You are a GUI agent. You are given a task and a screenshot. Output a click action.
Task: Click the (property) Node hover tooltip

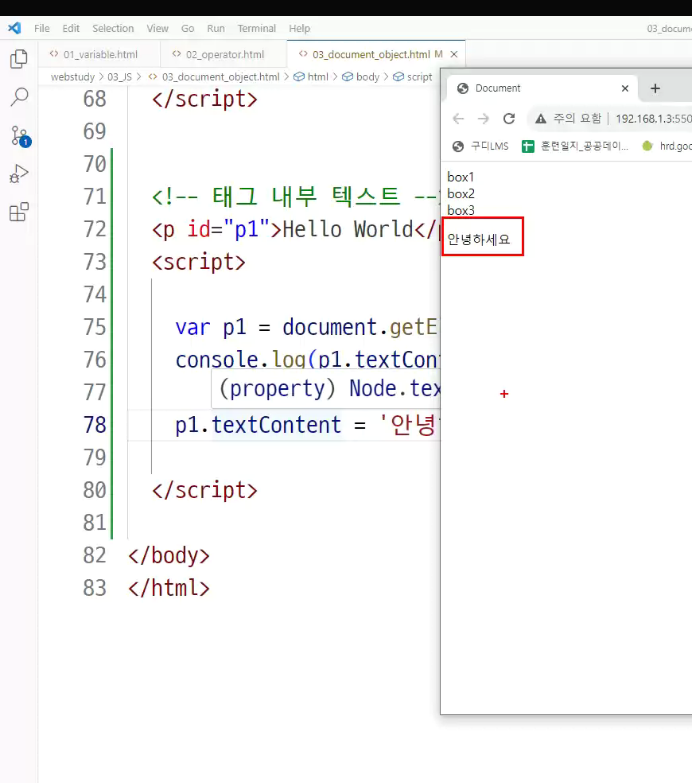326,389
